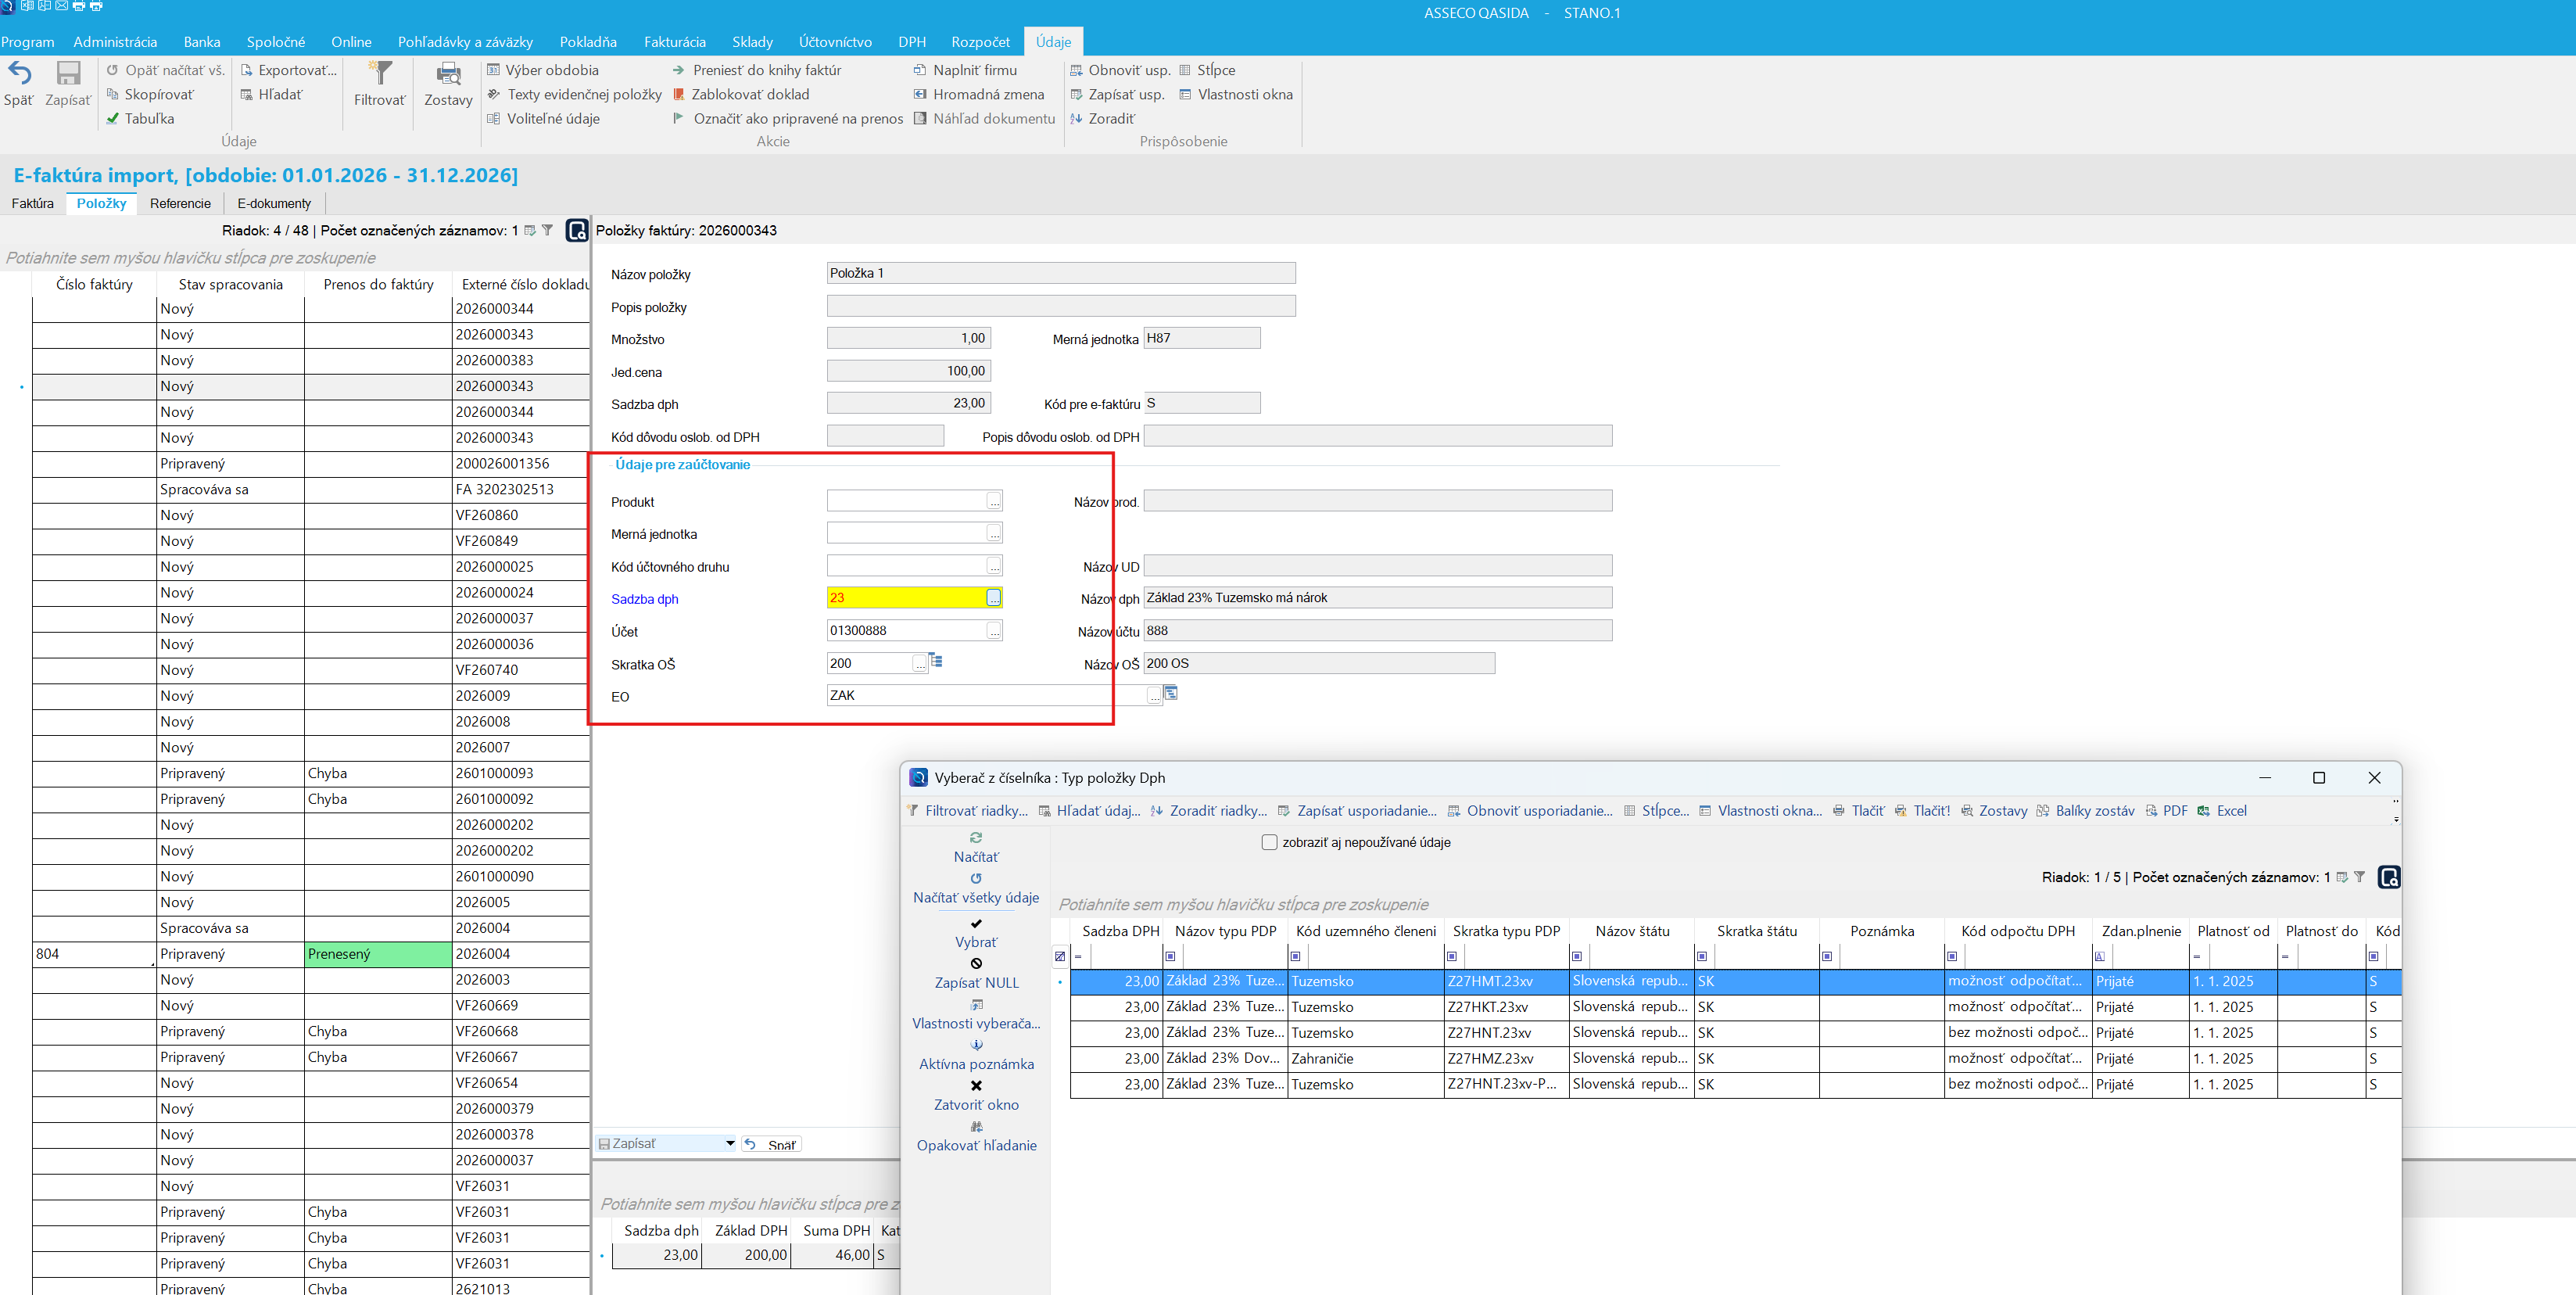
Task: Open the Fakturácia menu
Action: (x=675, y=42)
